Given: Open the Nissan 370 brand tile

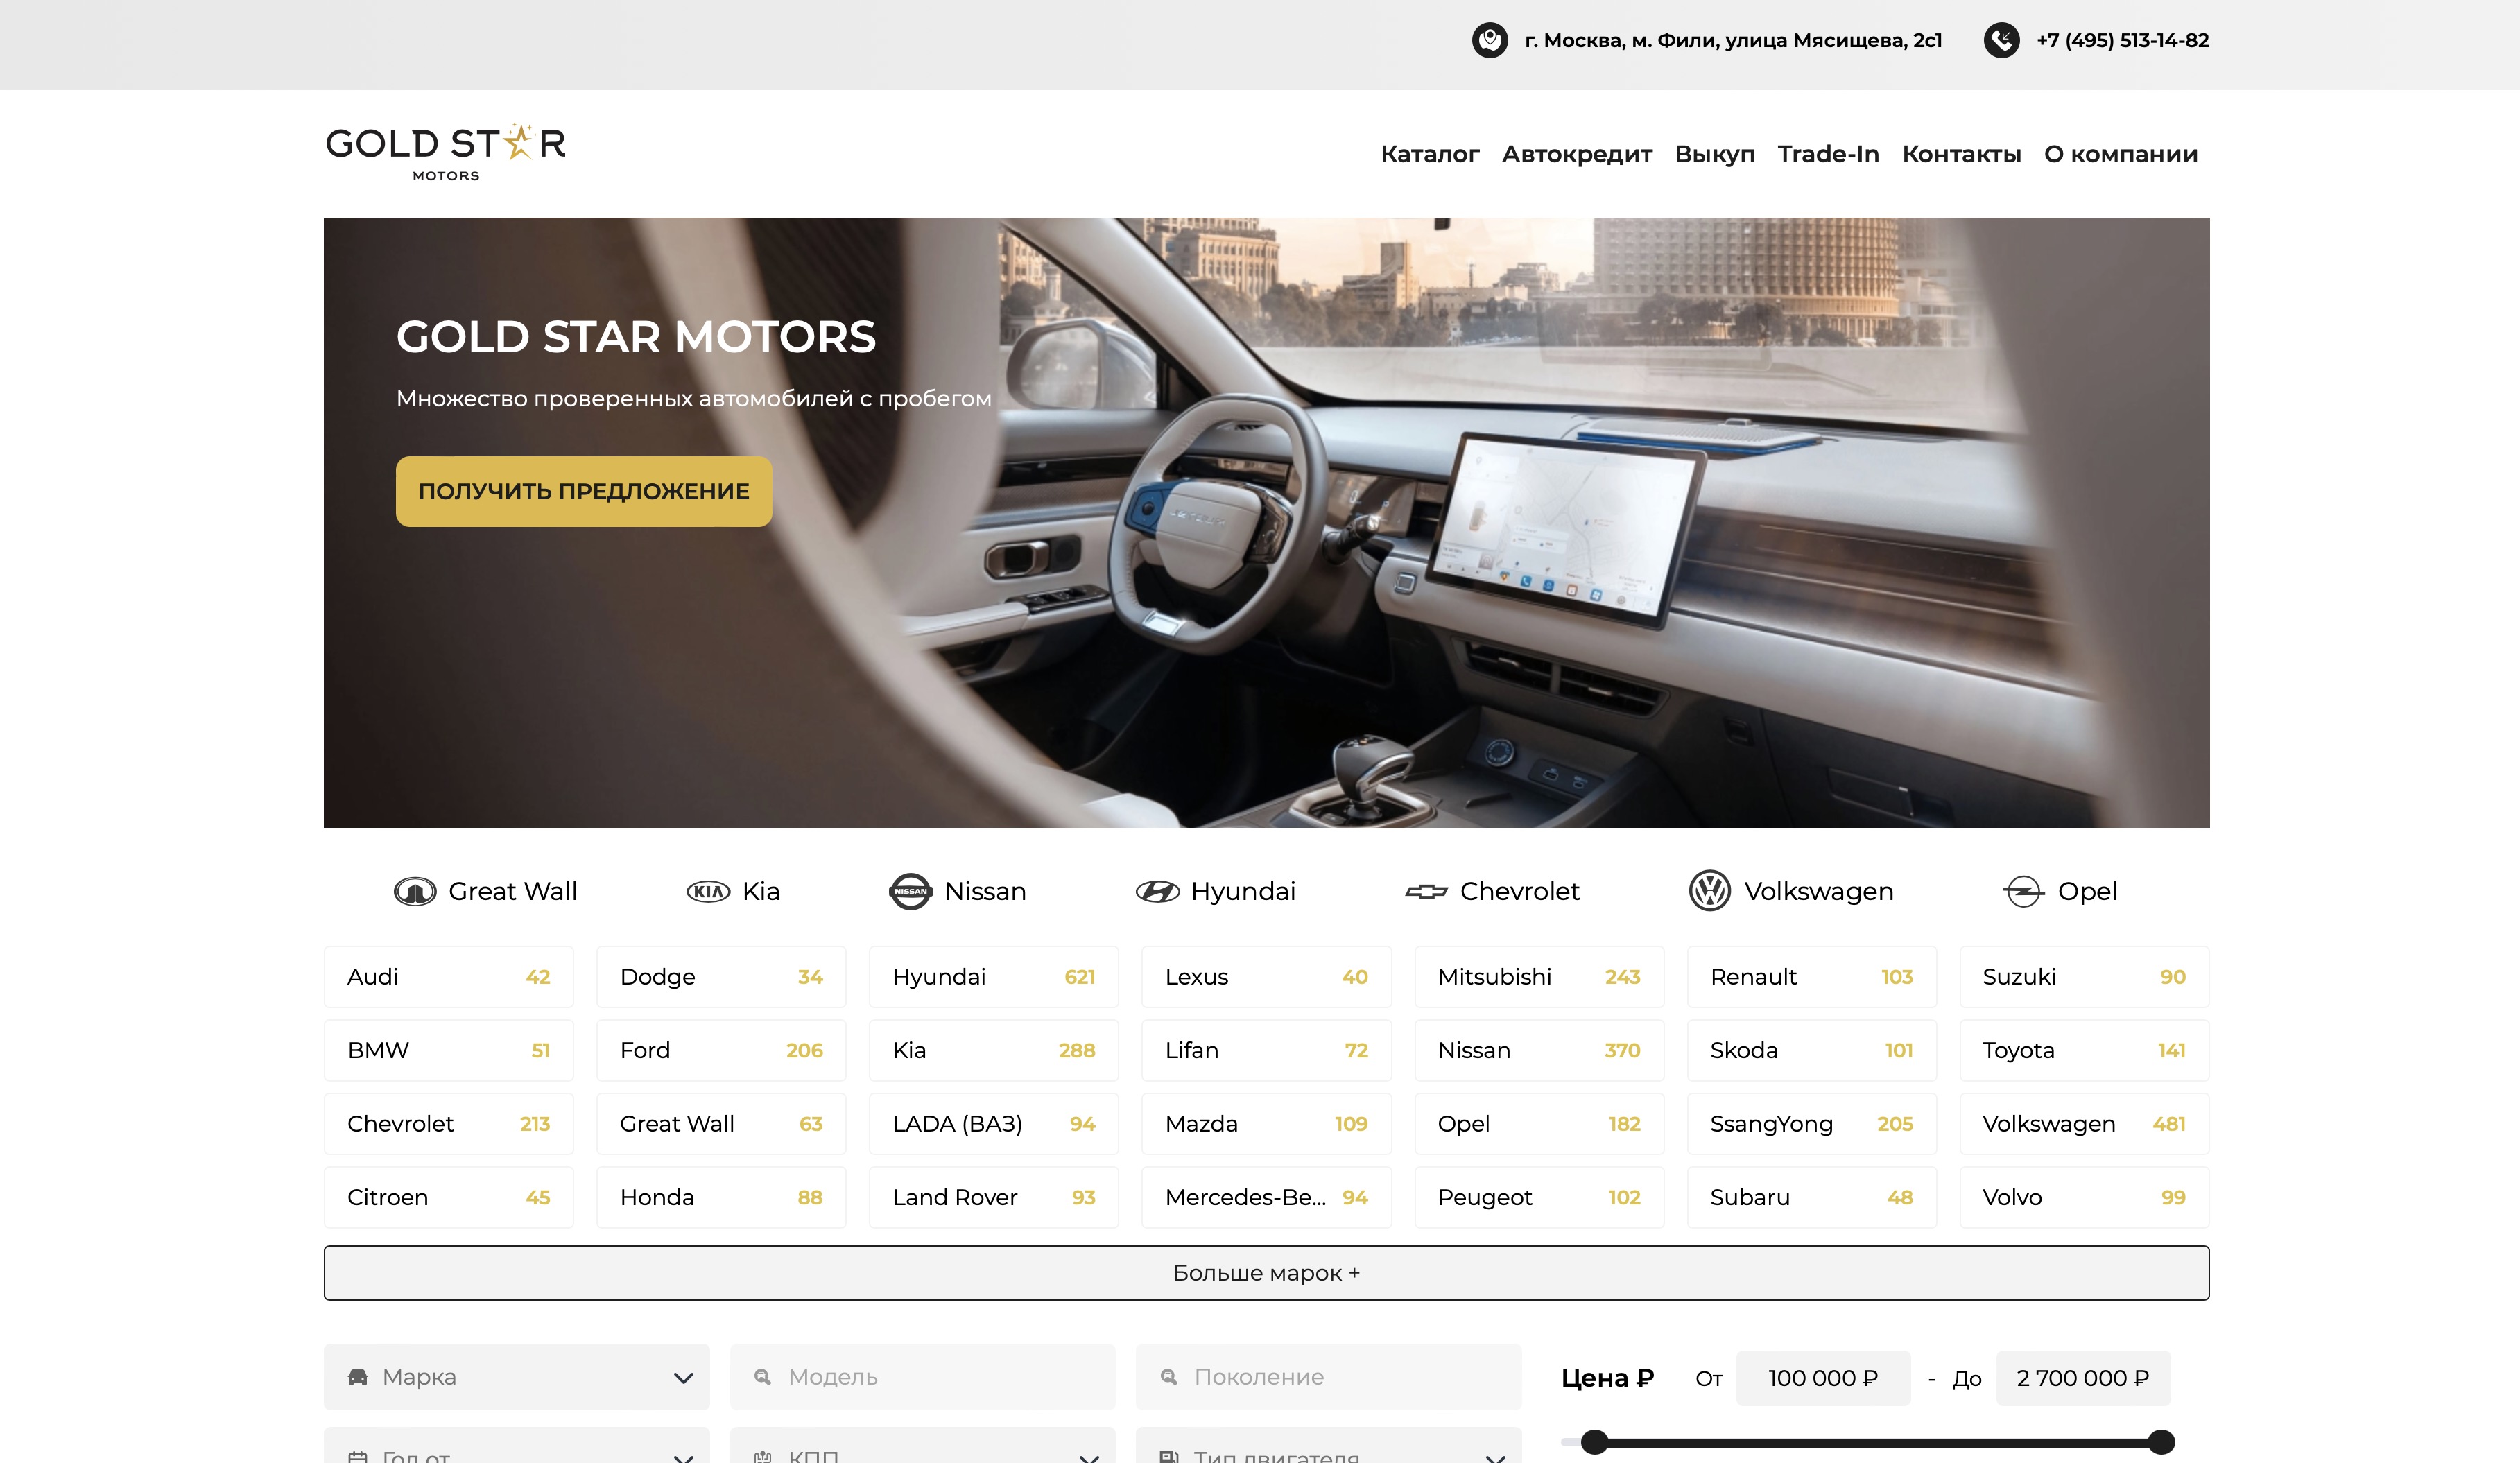Looking at the screenshot, I should pos(1539,1050).
